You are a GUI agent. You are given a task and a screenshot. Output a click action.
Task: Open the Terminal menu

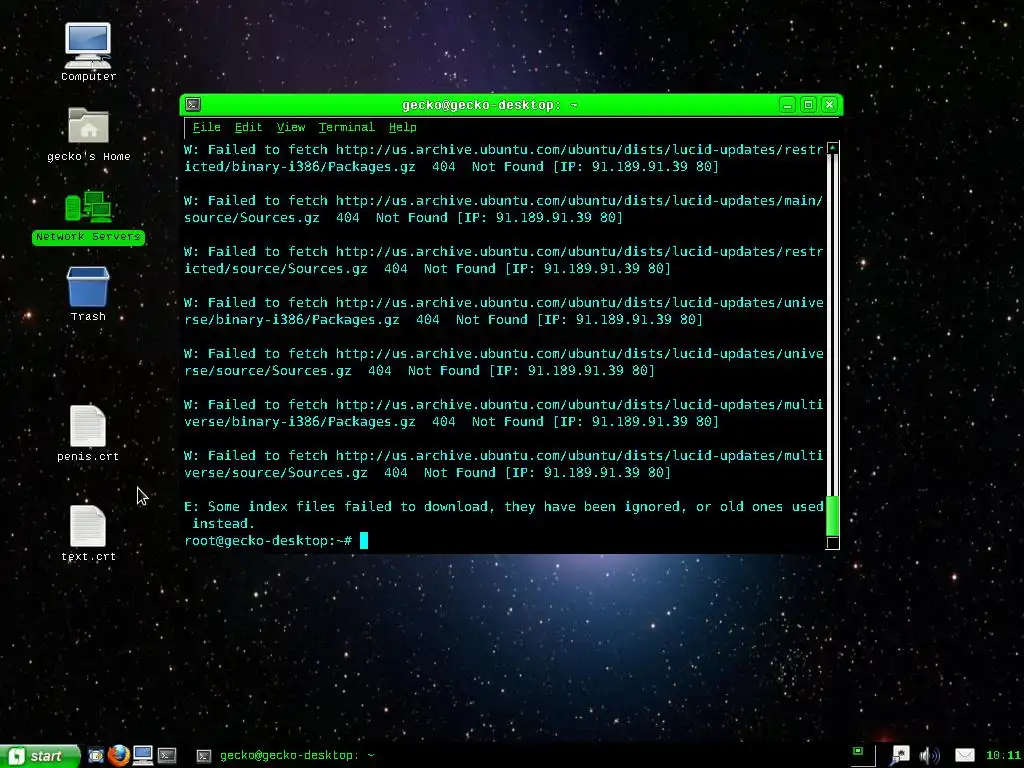347,127
